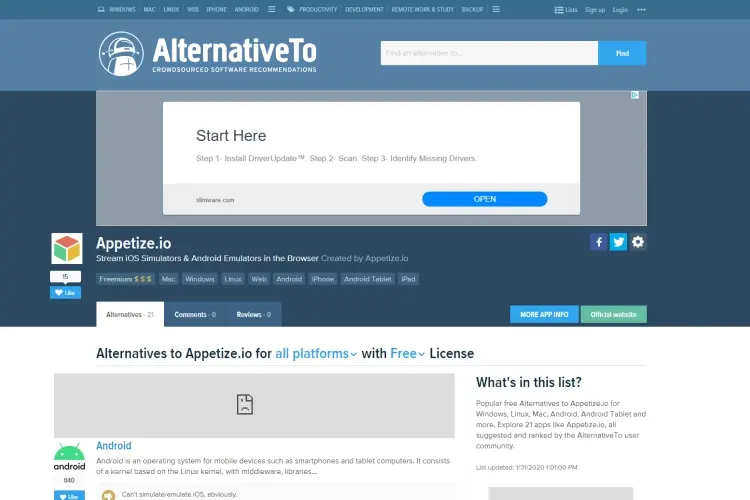The width and height of the screenshot is (750, 500).
Task: Open the Official website button
Action: point(614,314)
